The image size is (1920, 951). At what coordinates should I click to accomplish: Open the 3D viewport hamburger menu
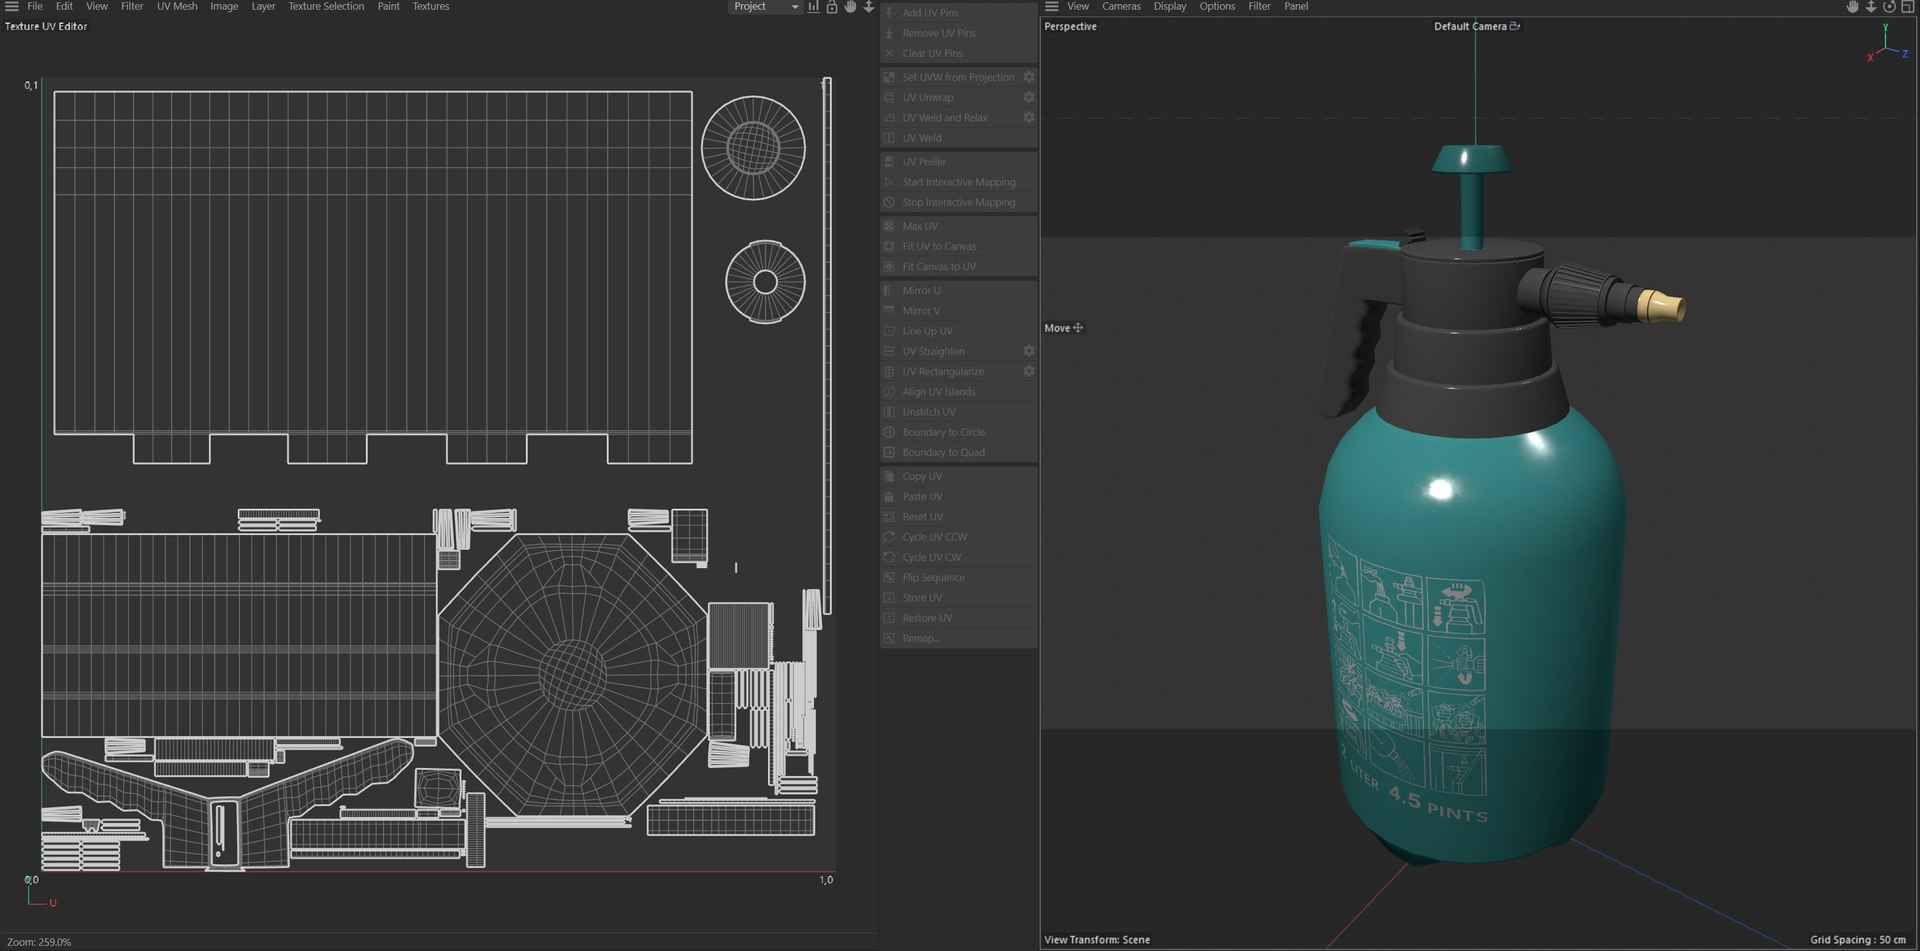(1052, 6)
